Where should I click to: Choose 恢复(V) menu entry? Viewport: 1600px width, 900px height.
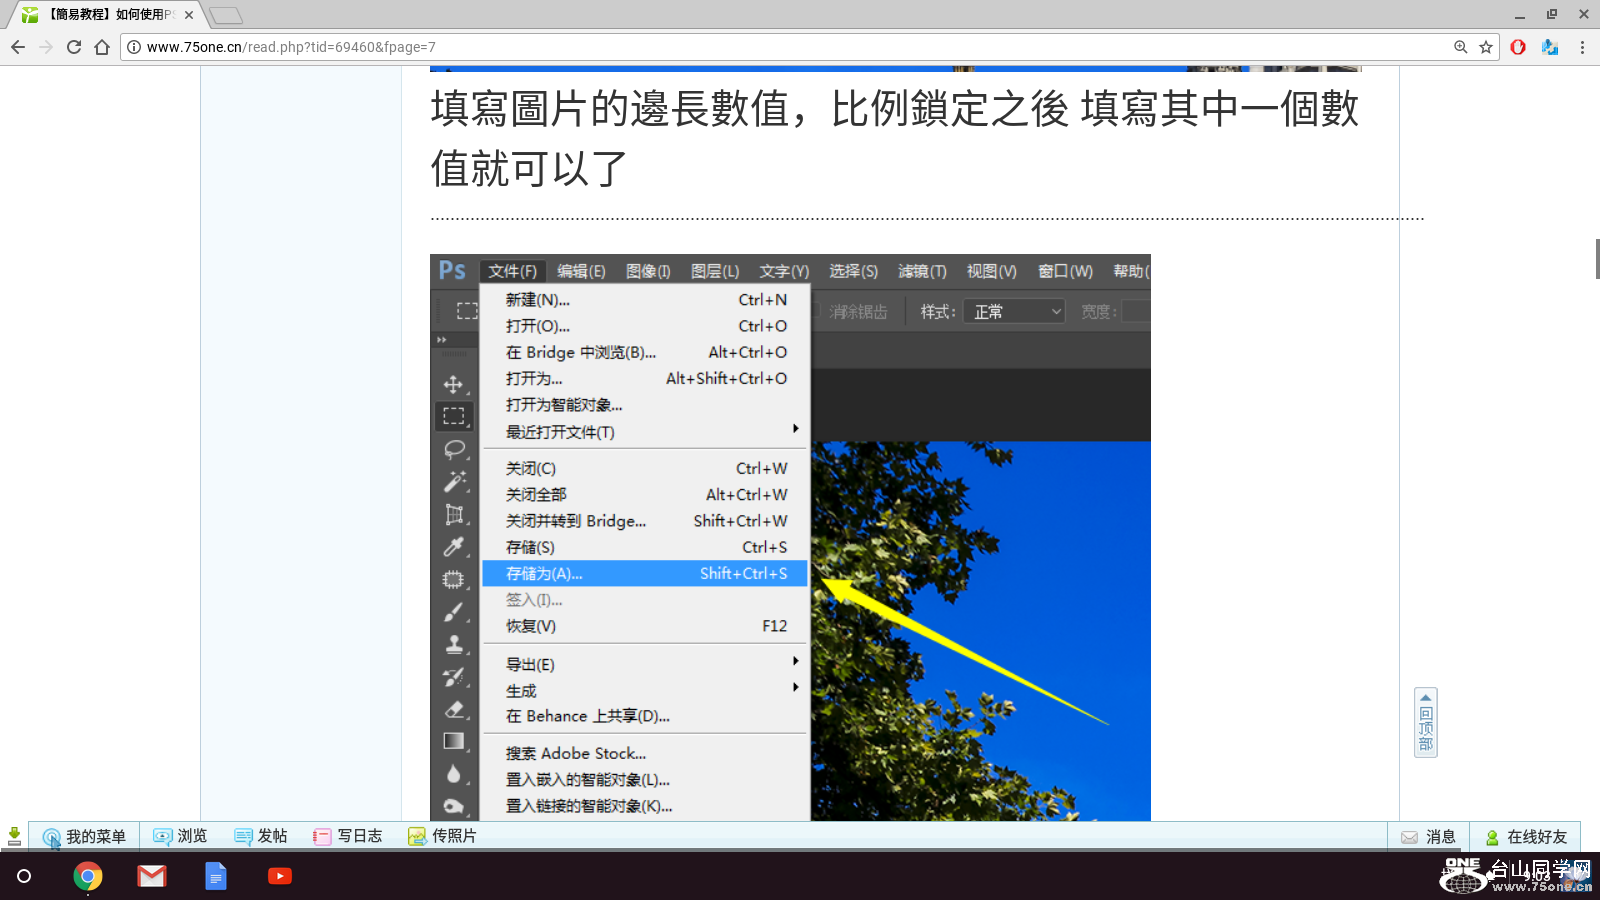645,626
